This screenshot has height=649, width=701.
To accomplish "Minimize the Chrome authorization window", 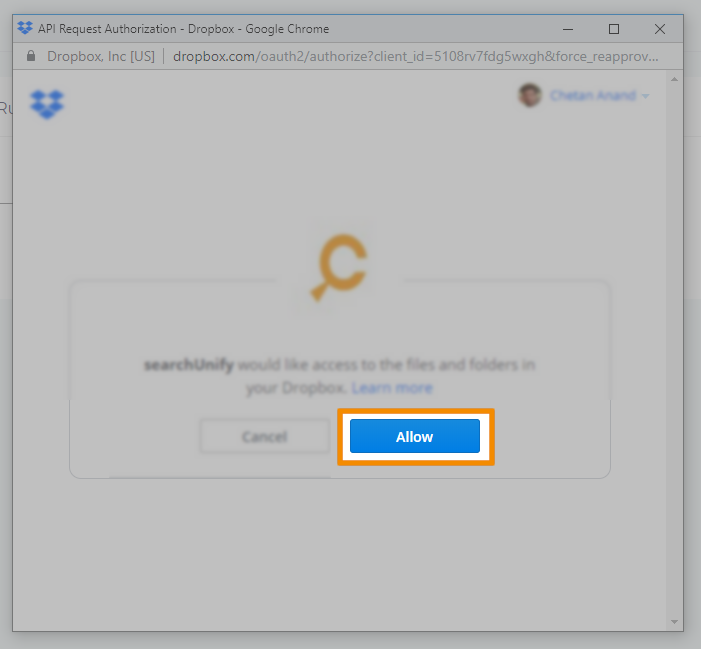I will pyautogui.click(x=568, y=29).
